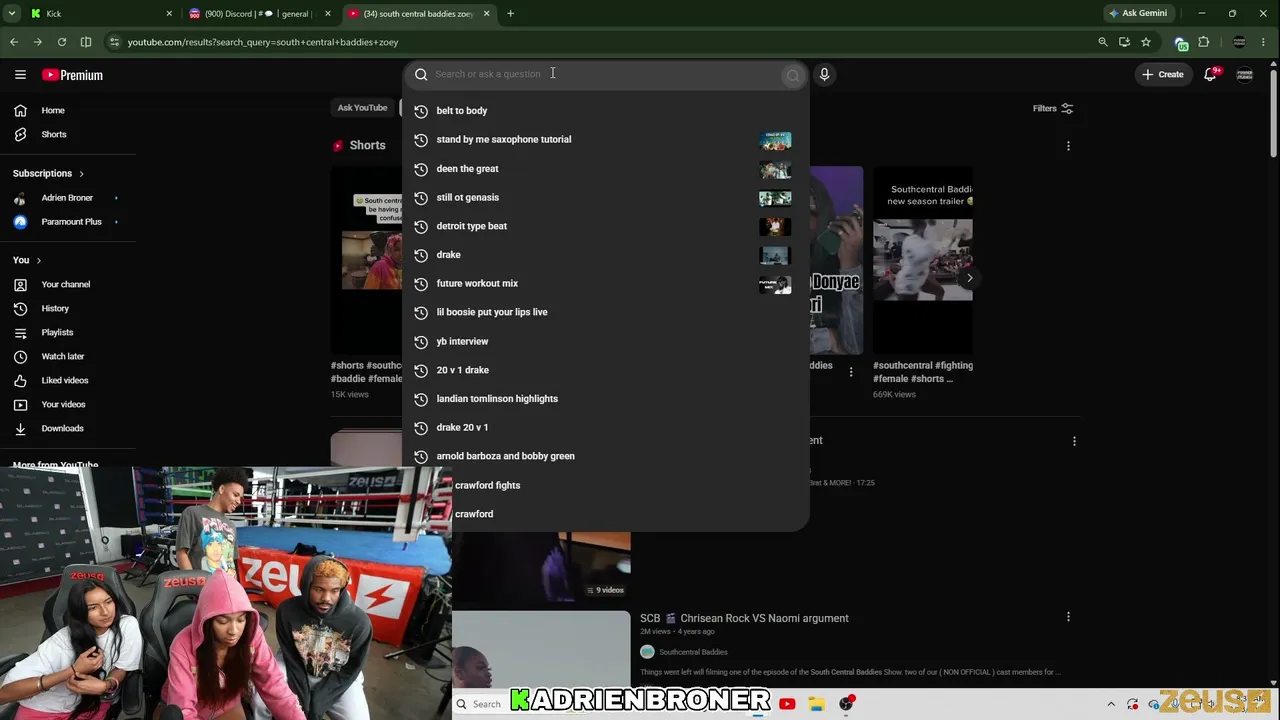Open OBS Studio from the taskbar
Viewport: 1280px width, 720px height.
[847, 704]
